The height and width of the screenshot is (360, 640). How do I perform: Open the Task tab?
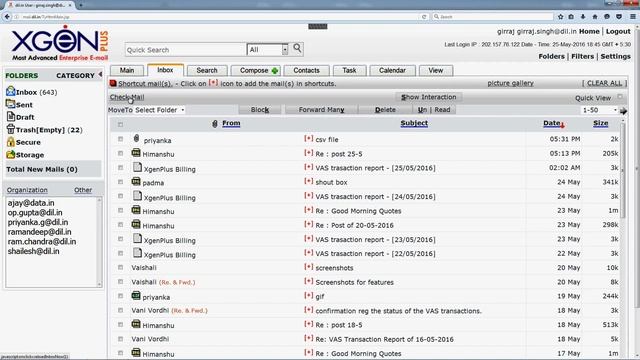(x=349, y=71)
